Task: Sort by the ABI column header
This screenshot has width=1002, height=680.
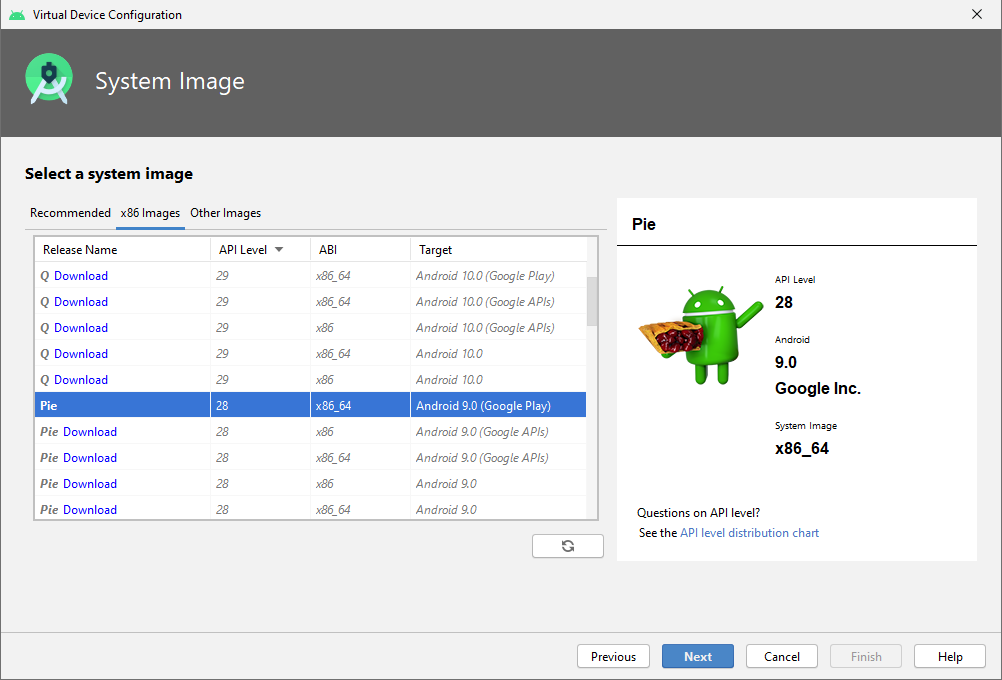Action: pos(360,249)
